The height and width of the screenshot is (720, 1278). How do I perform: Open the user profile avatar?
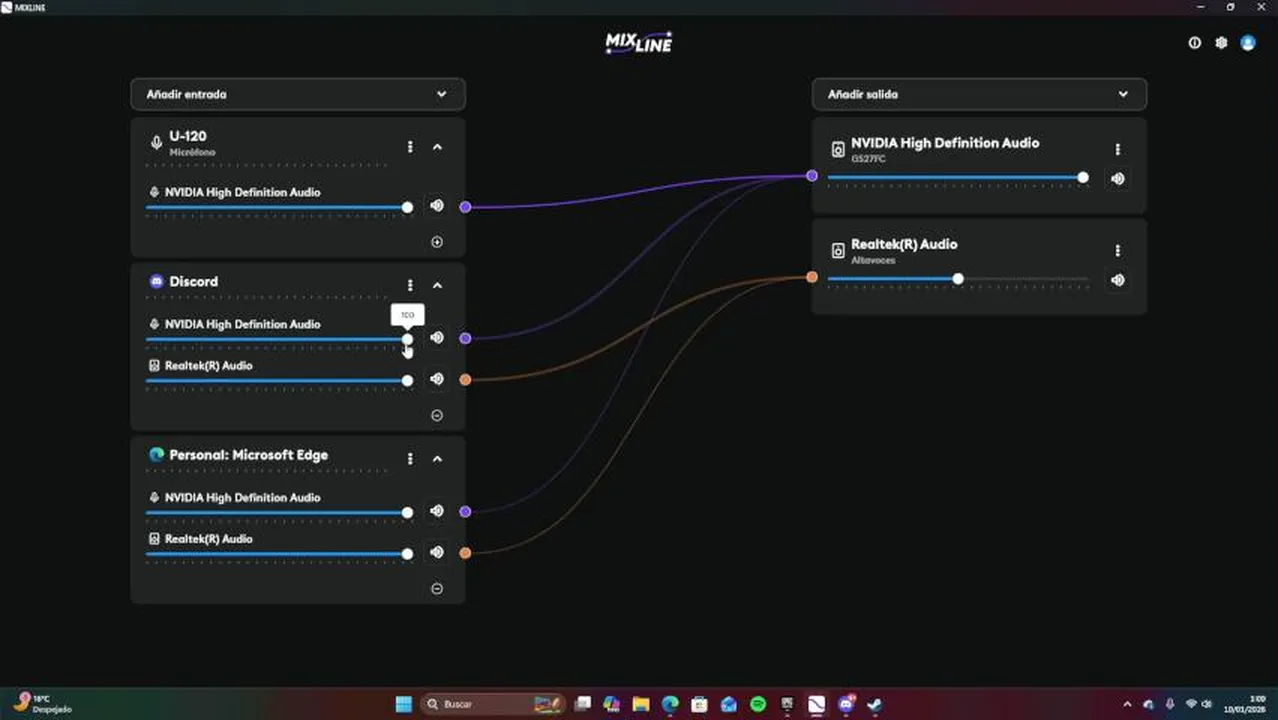[x=1248, y=43]
